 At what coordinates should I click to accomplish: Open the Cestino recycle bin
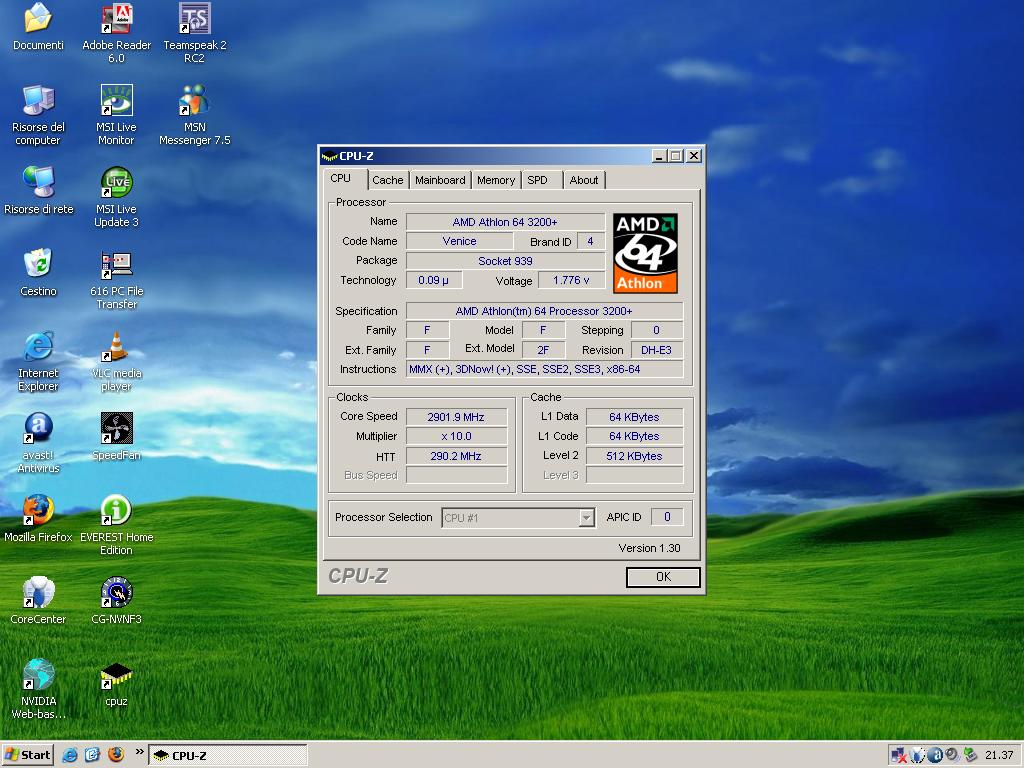(38, 273)
